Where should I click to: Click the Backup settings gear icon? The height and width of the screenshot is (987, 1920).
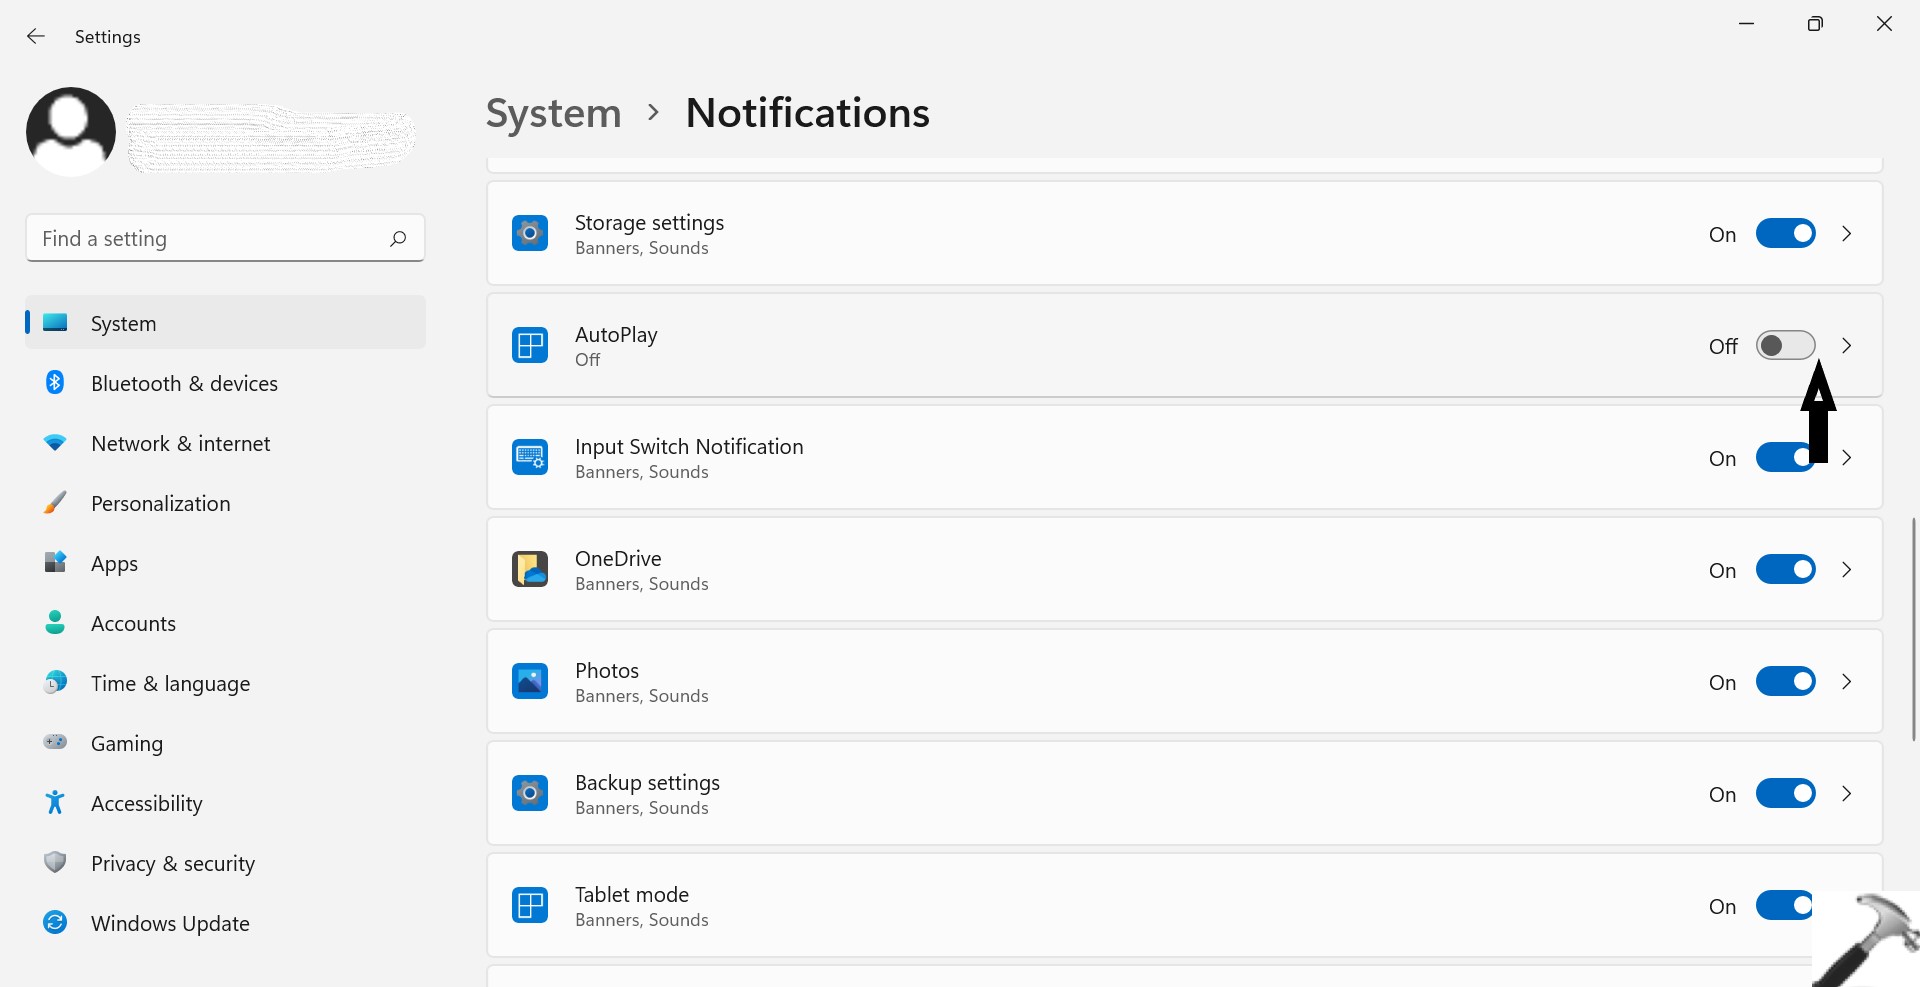(530, 794)
